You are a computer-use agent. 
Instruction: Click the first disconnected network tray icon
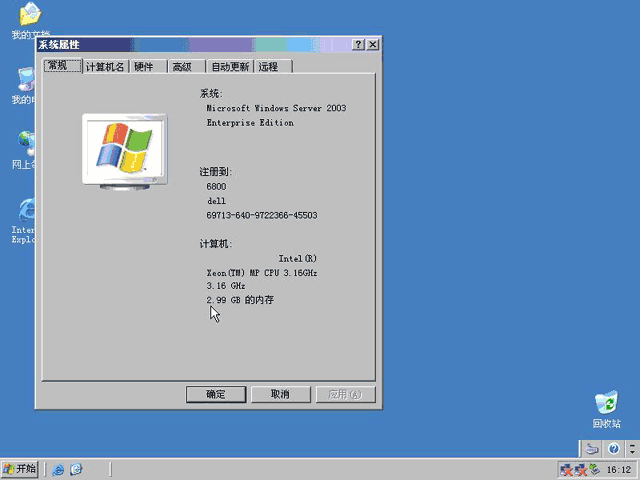click(x=566, y=470)
